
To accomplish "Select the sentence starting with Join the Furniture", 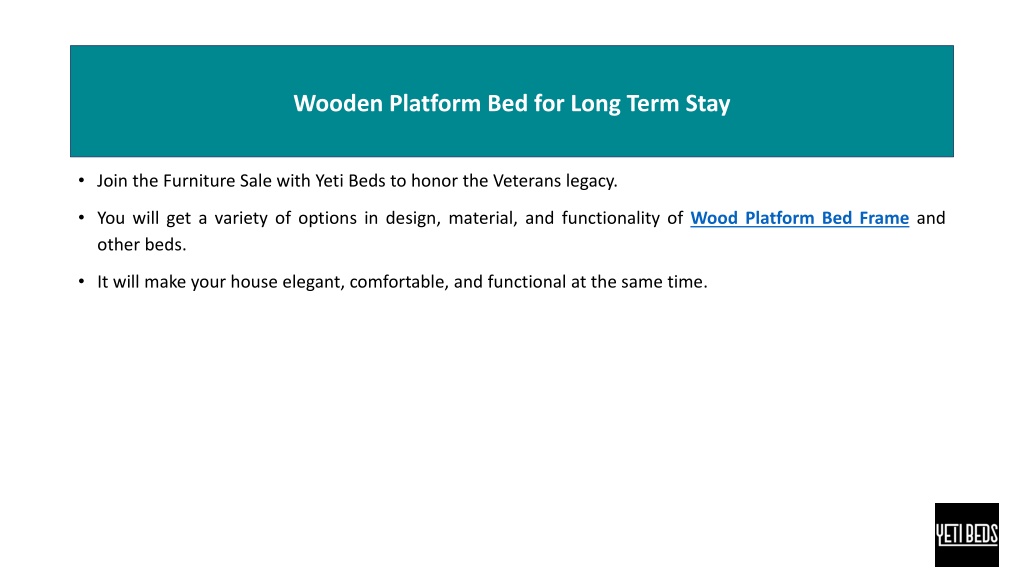I will pyautogui.click(x=357, y=181).
